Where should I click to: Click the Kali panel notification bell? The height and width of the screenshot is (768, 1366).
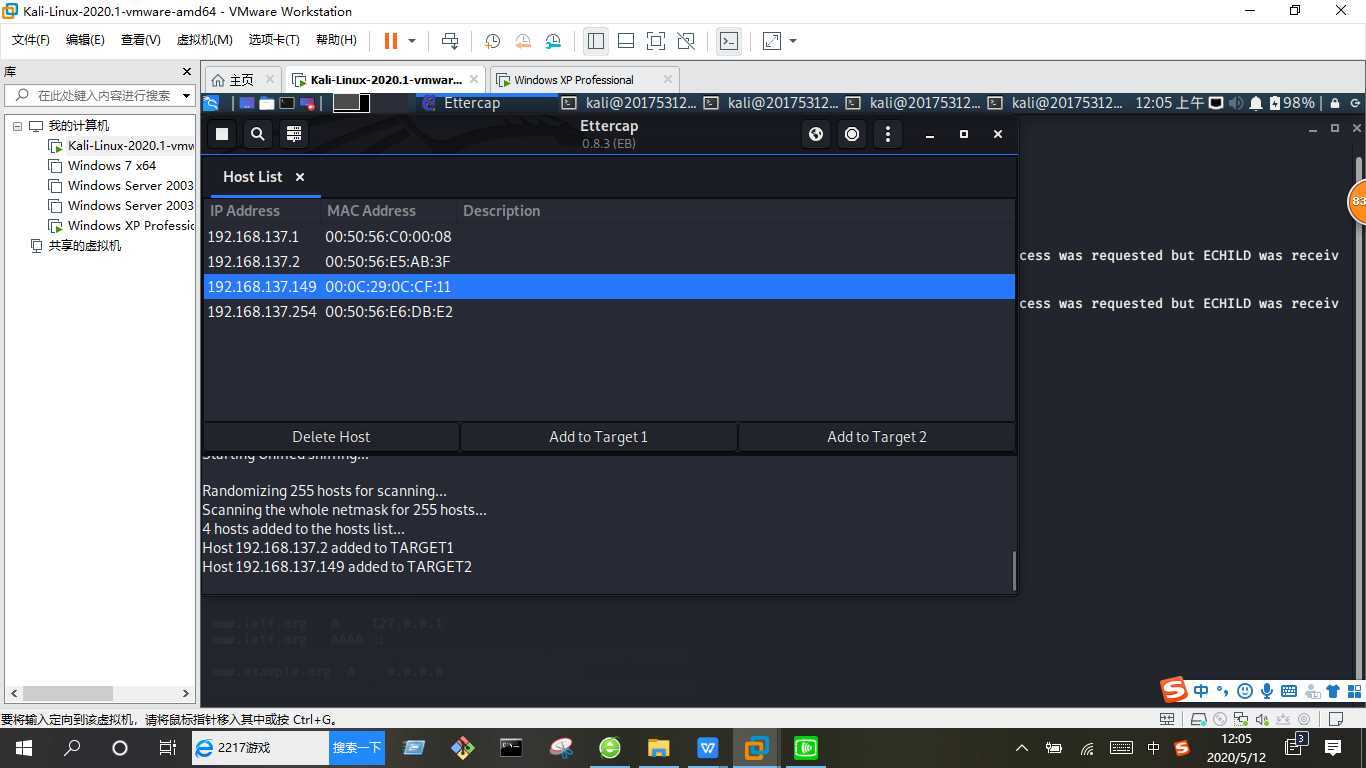tap(1256, 103)
